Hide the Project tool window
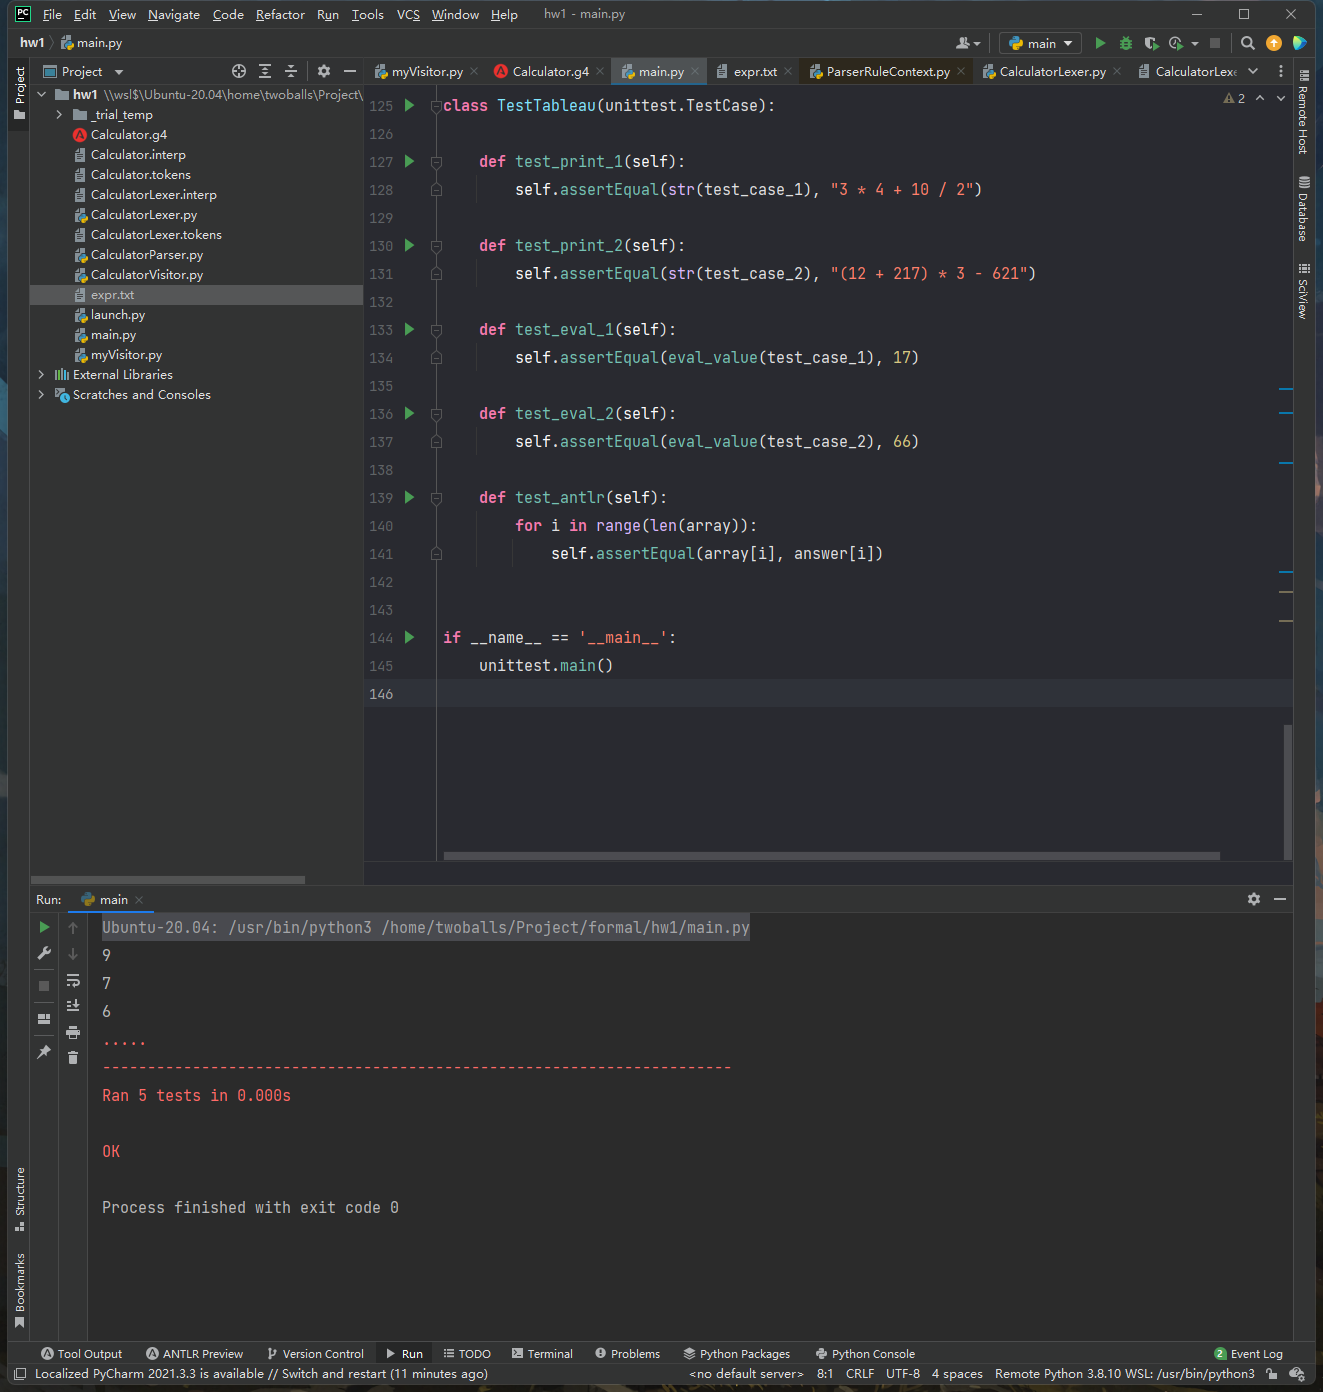This screenshot has height=1392, width=1323. pos(349,71)
